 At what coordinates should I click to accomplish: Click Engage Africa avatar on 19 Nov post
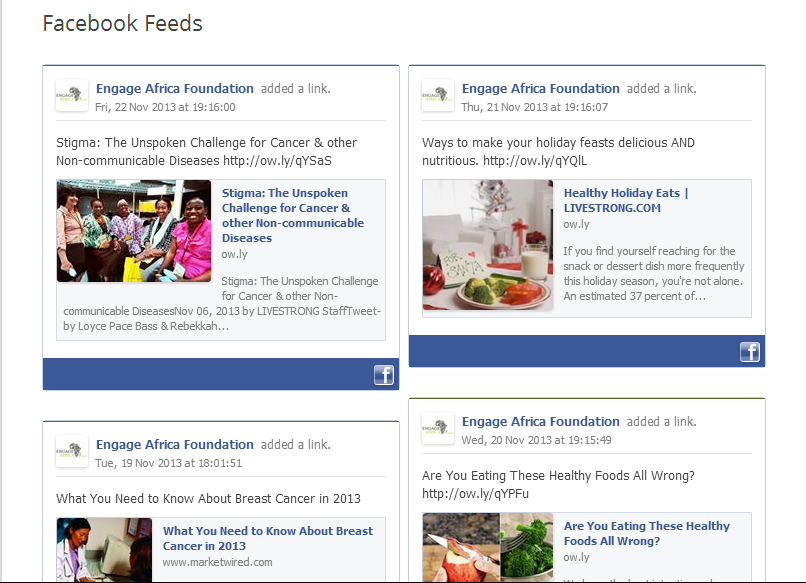[x=72, y=452]
